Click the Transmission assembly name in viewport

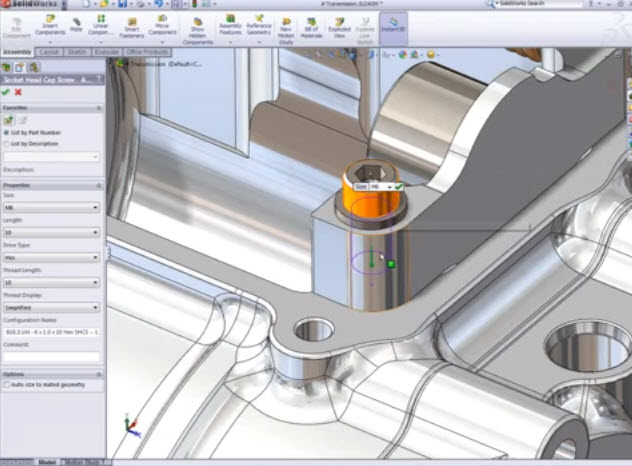[166, 64]
